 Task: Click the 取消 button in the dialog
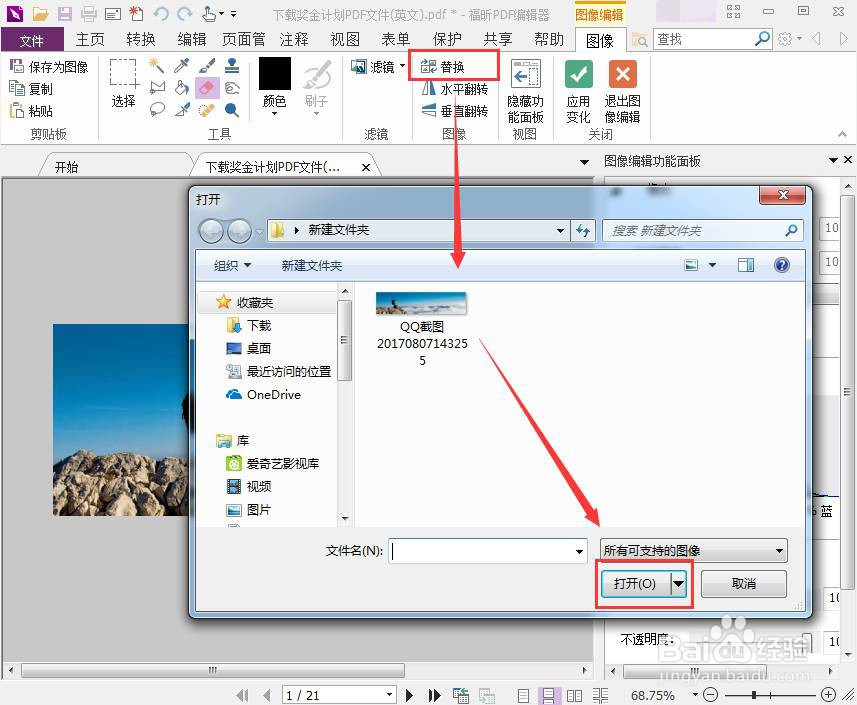tap(744, 583)
